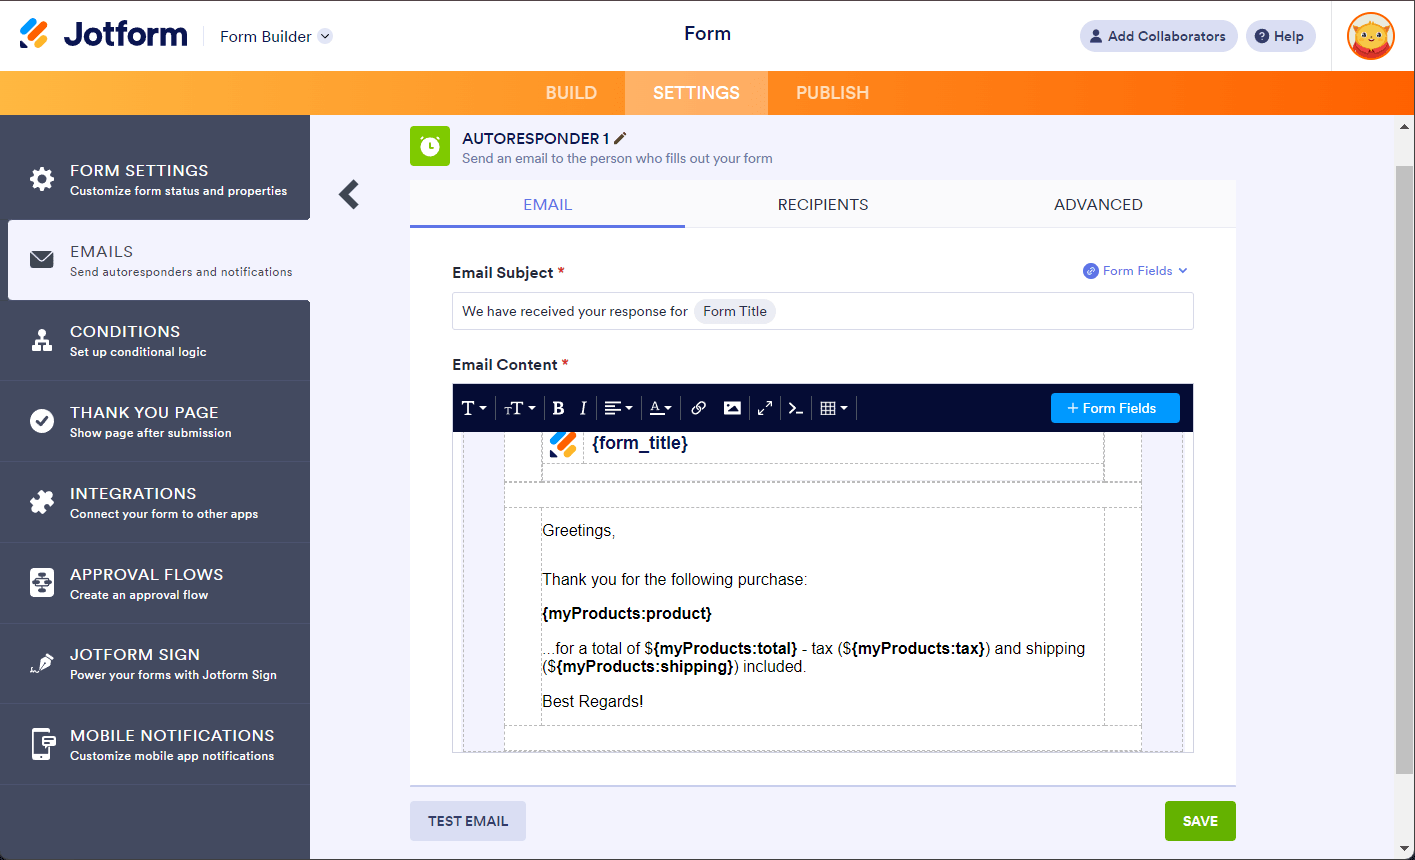
Task: Click the Form Settings gear icon
Action: point(42,179)
